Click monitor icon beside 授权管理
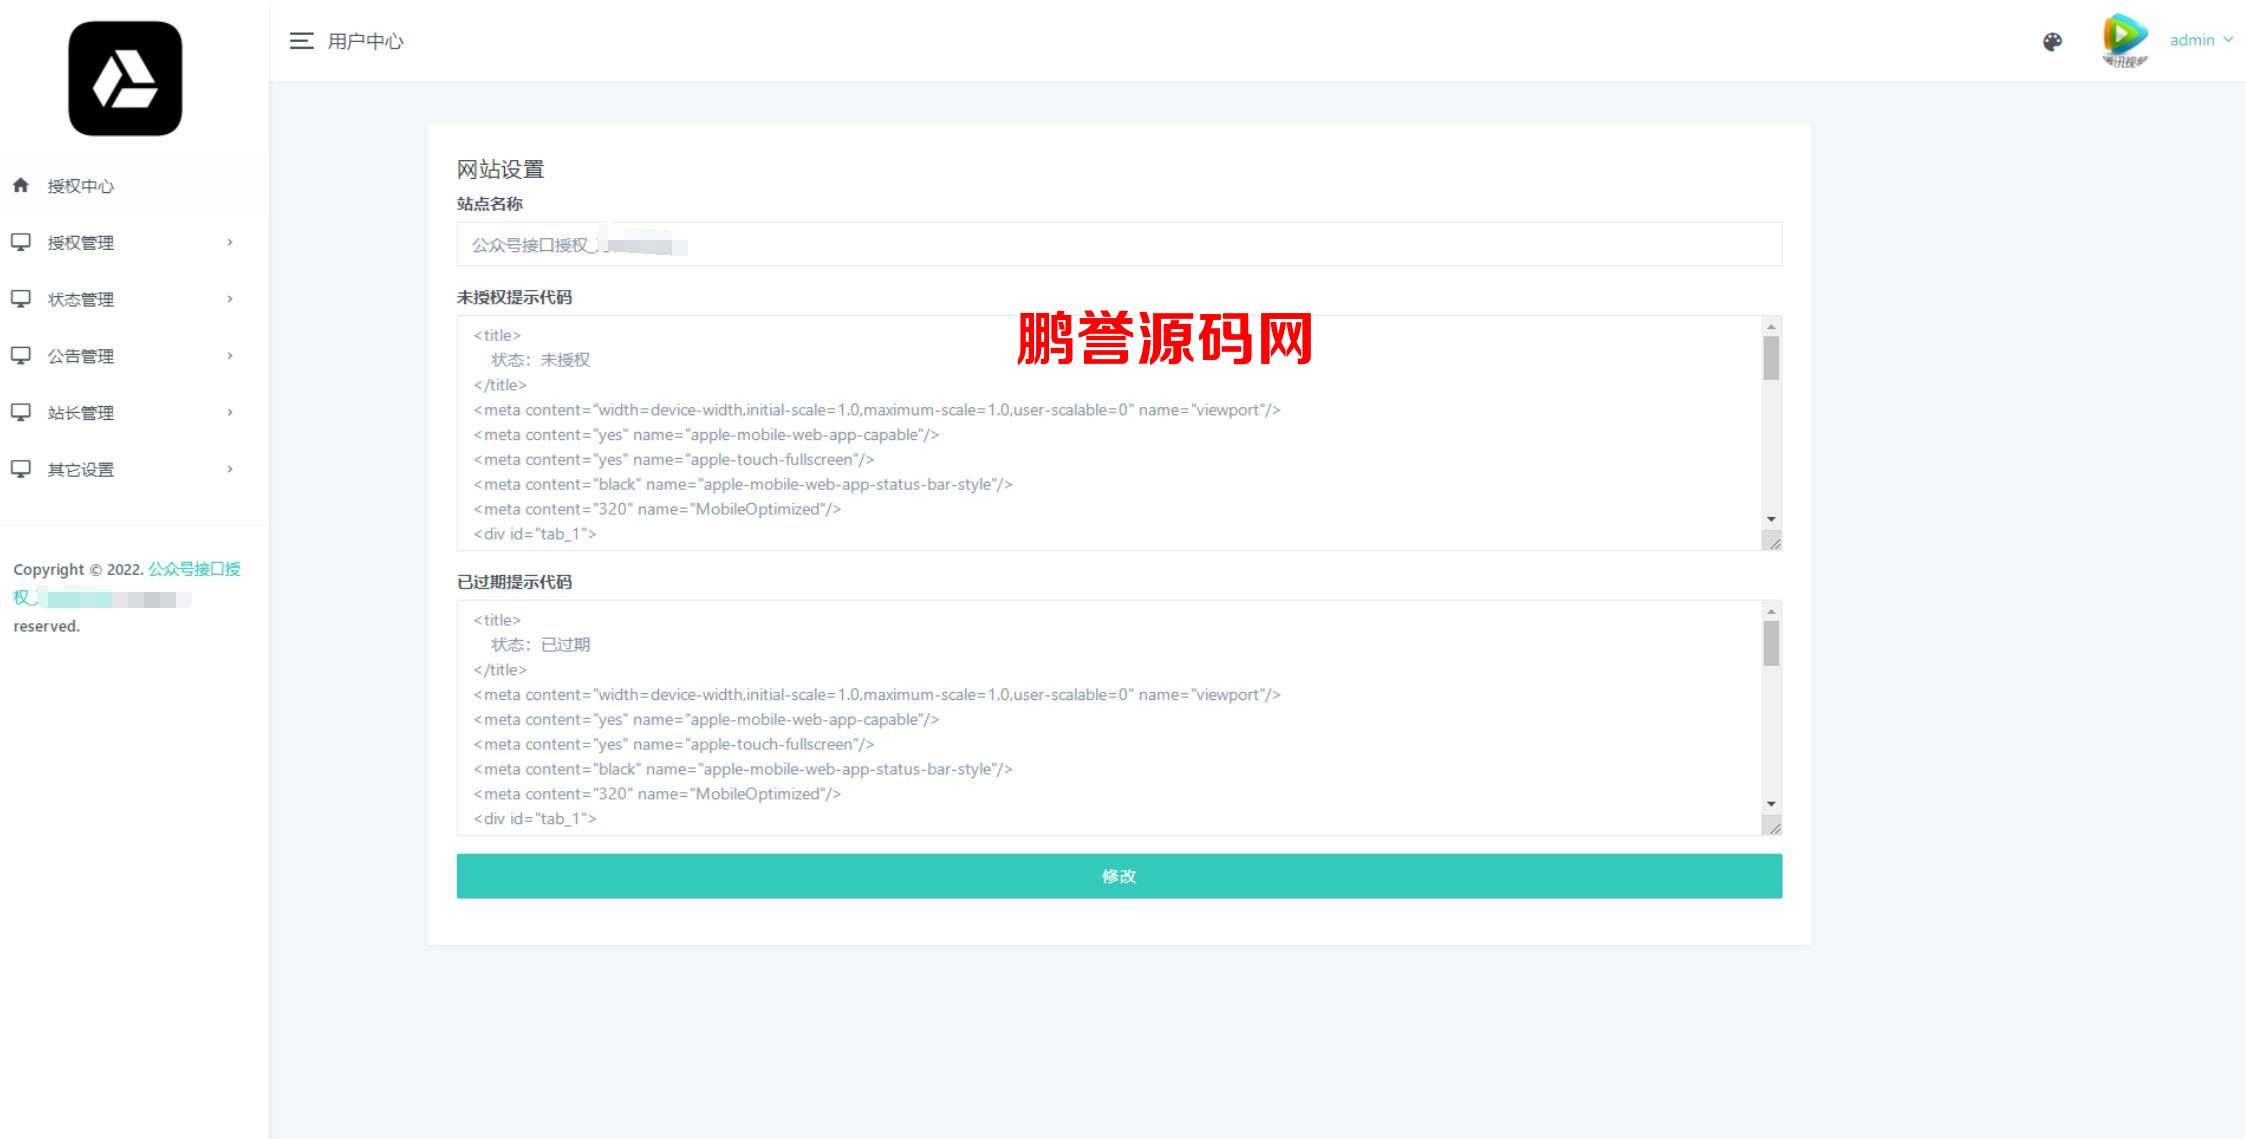Screen dimensions: 2245x1139 (x=21, y=242)
